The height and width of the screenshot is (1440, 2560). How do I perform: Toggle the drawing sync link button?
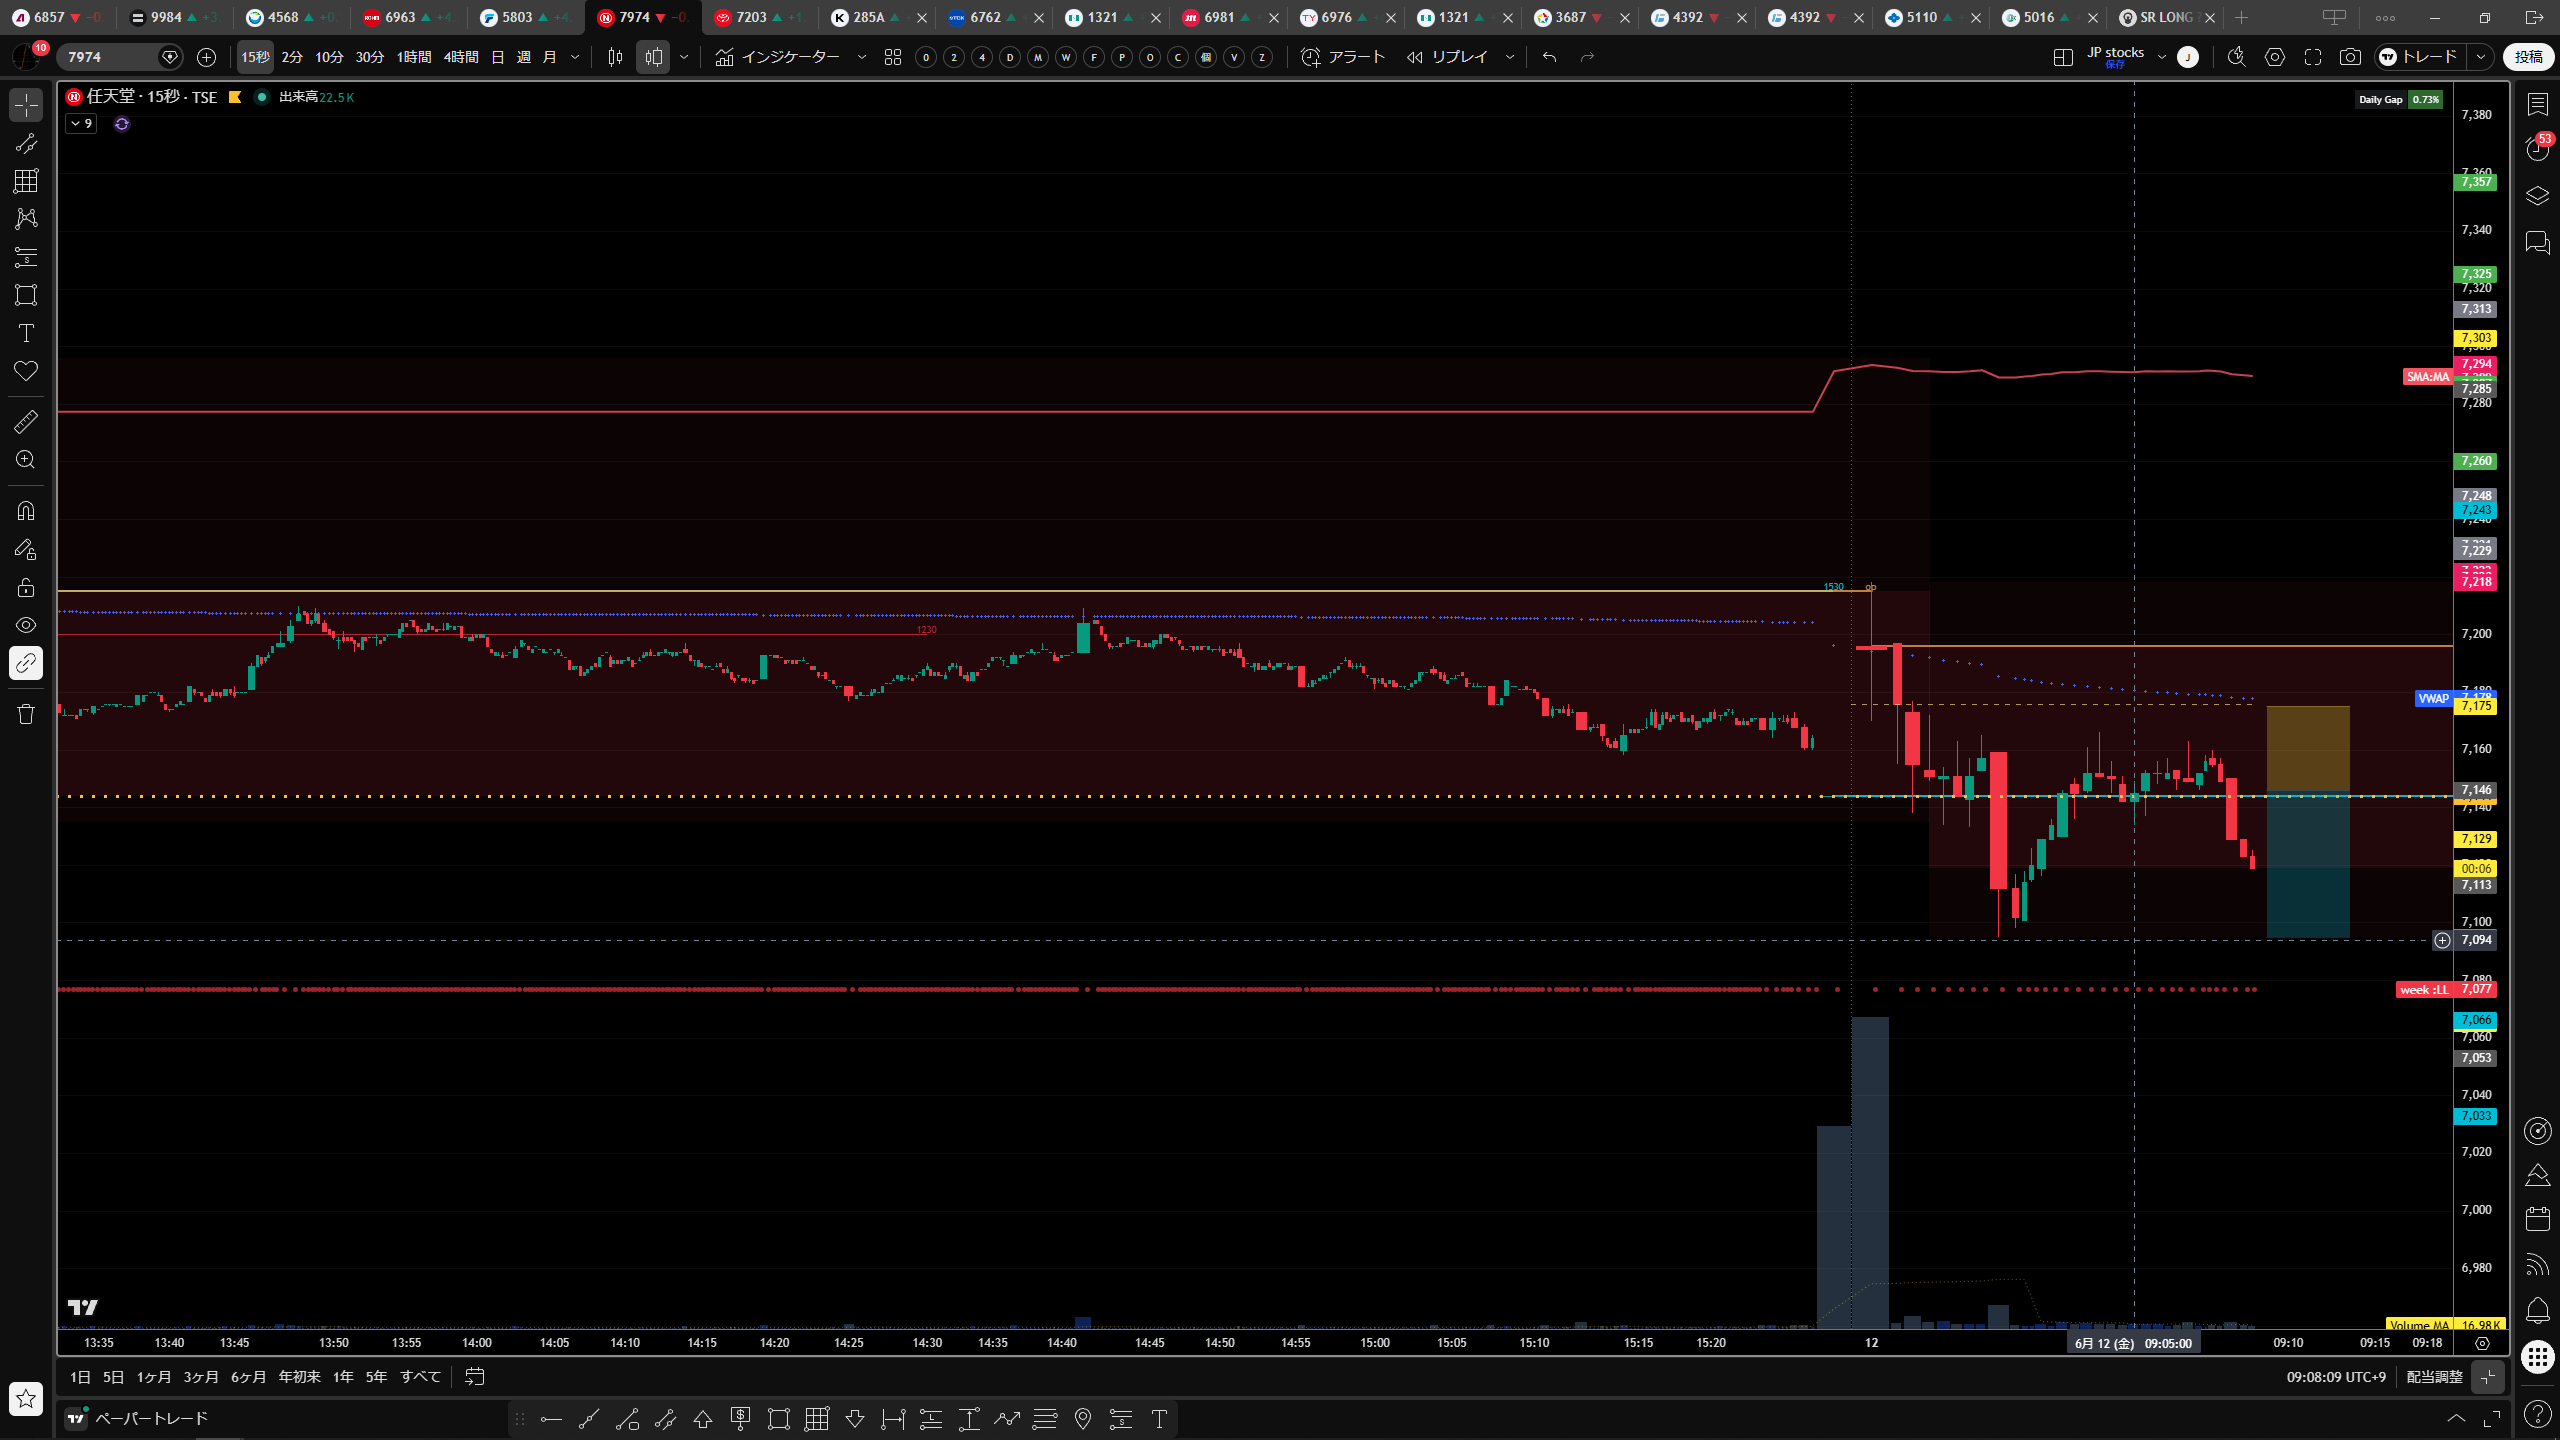tap(26, 663)
